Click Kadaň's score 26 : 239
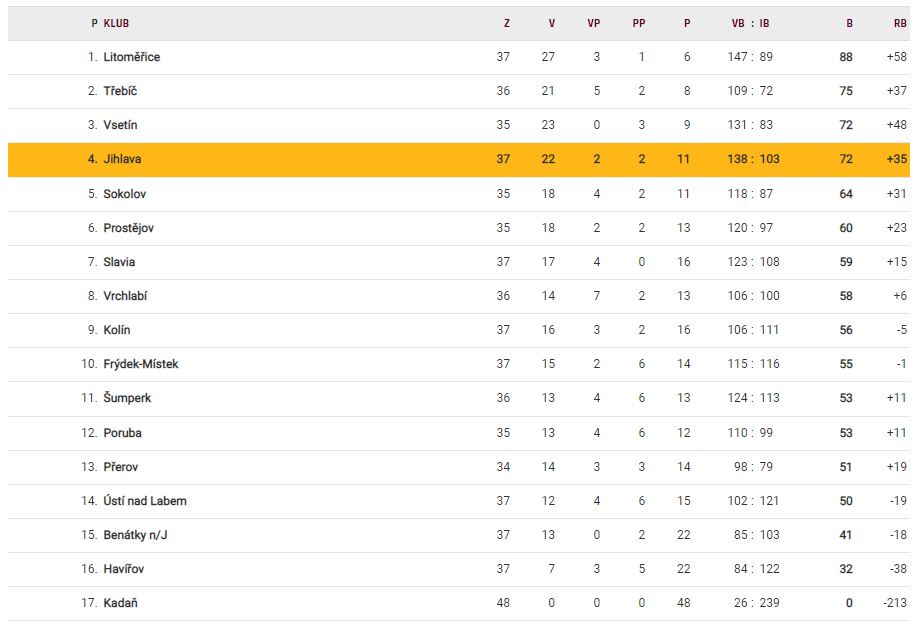Screen dimensions: 920x621 point(752,603)
